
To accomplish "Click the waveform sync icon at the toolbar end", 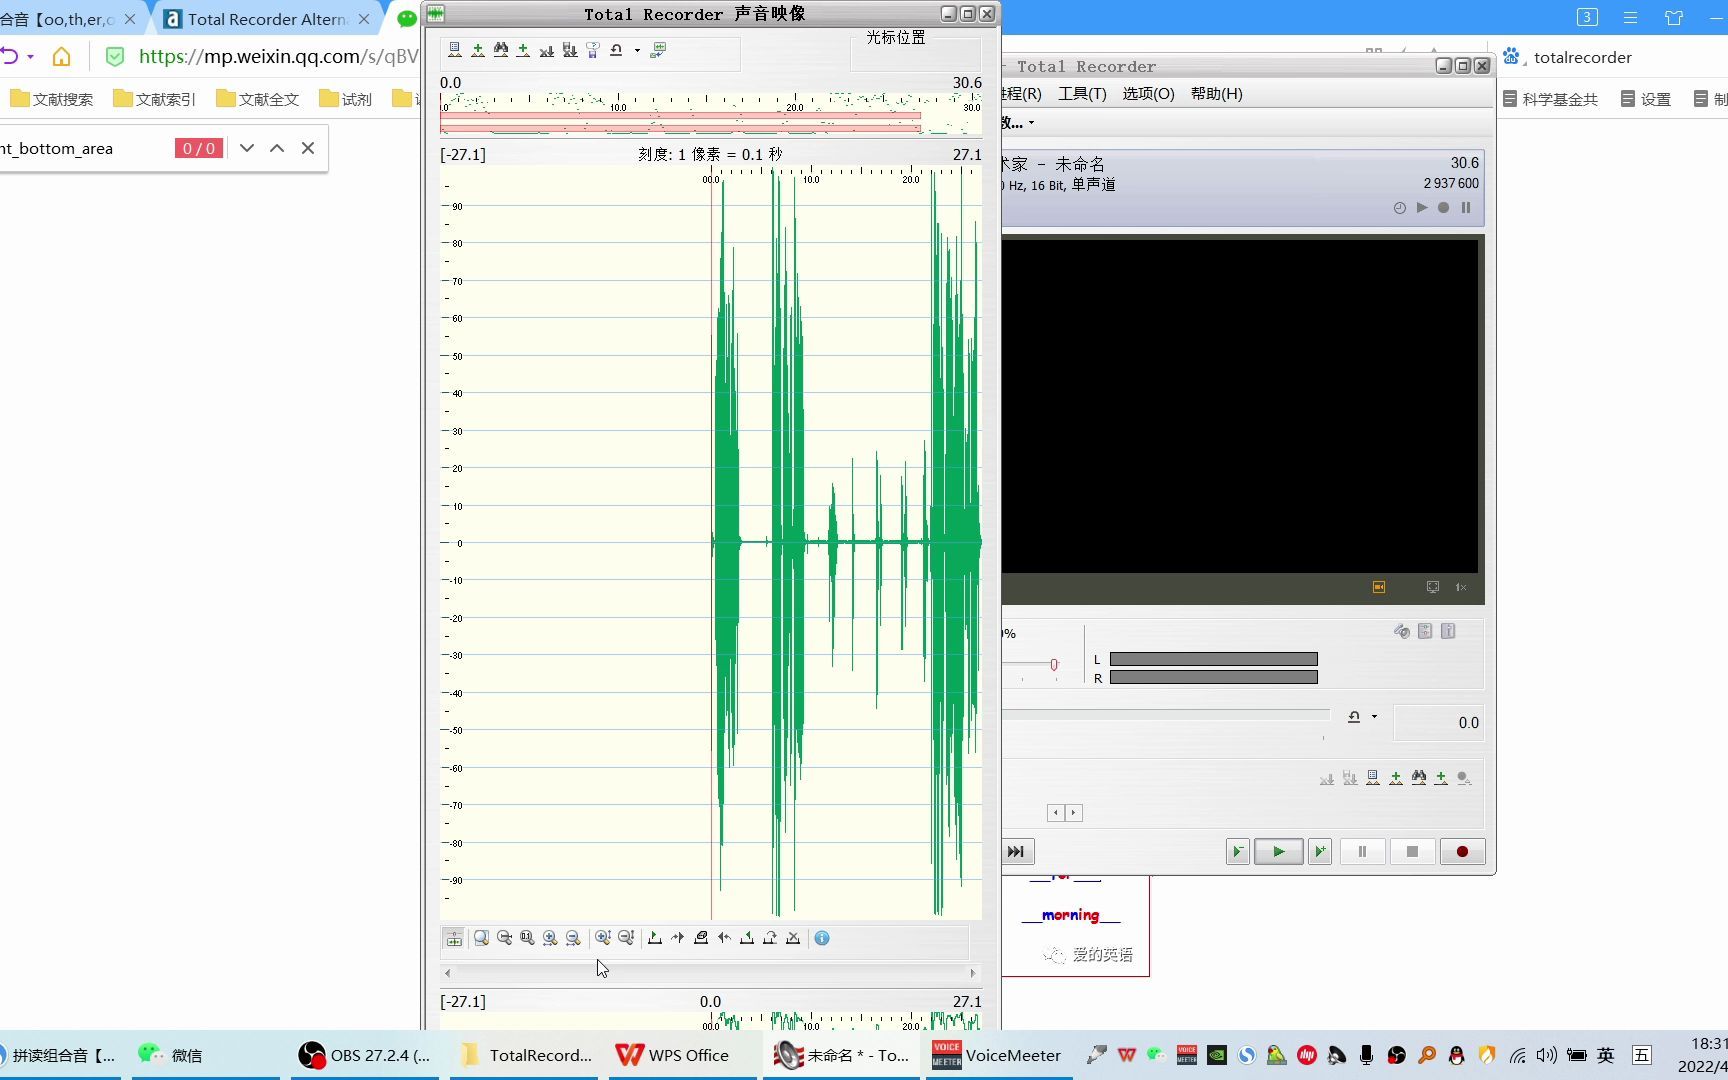I will coord(658,49).
